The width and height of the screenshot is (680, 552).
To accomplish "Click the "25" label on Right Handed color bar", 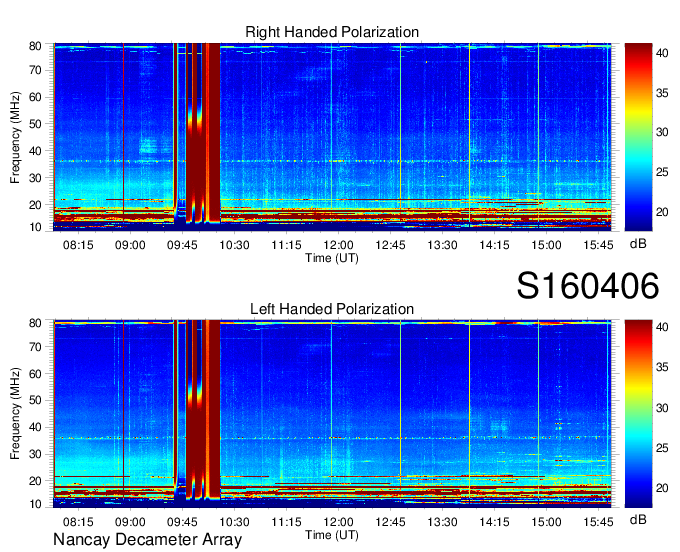I will pyautogui.click(x=662, y=172).
